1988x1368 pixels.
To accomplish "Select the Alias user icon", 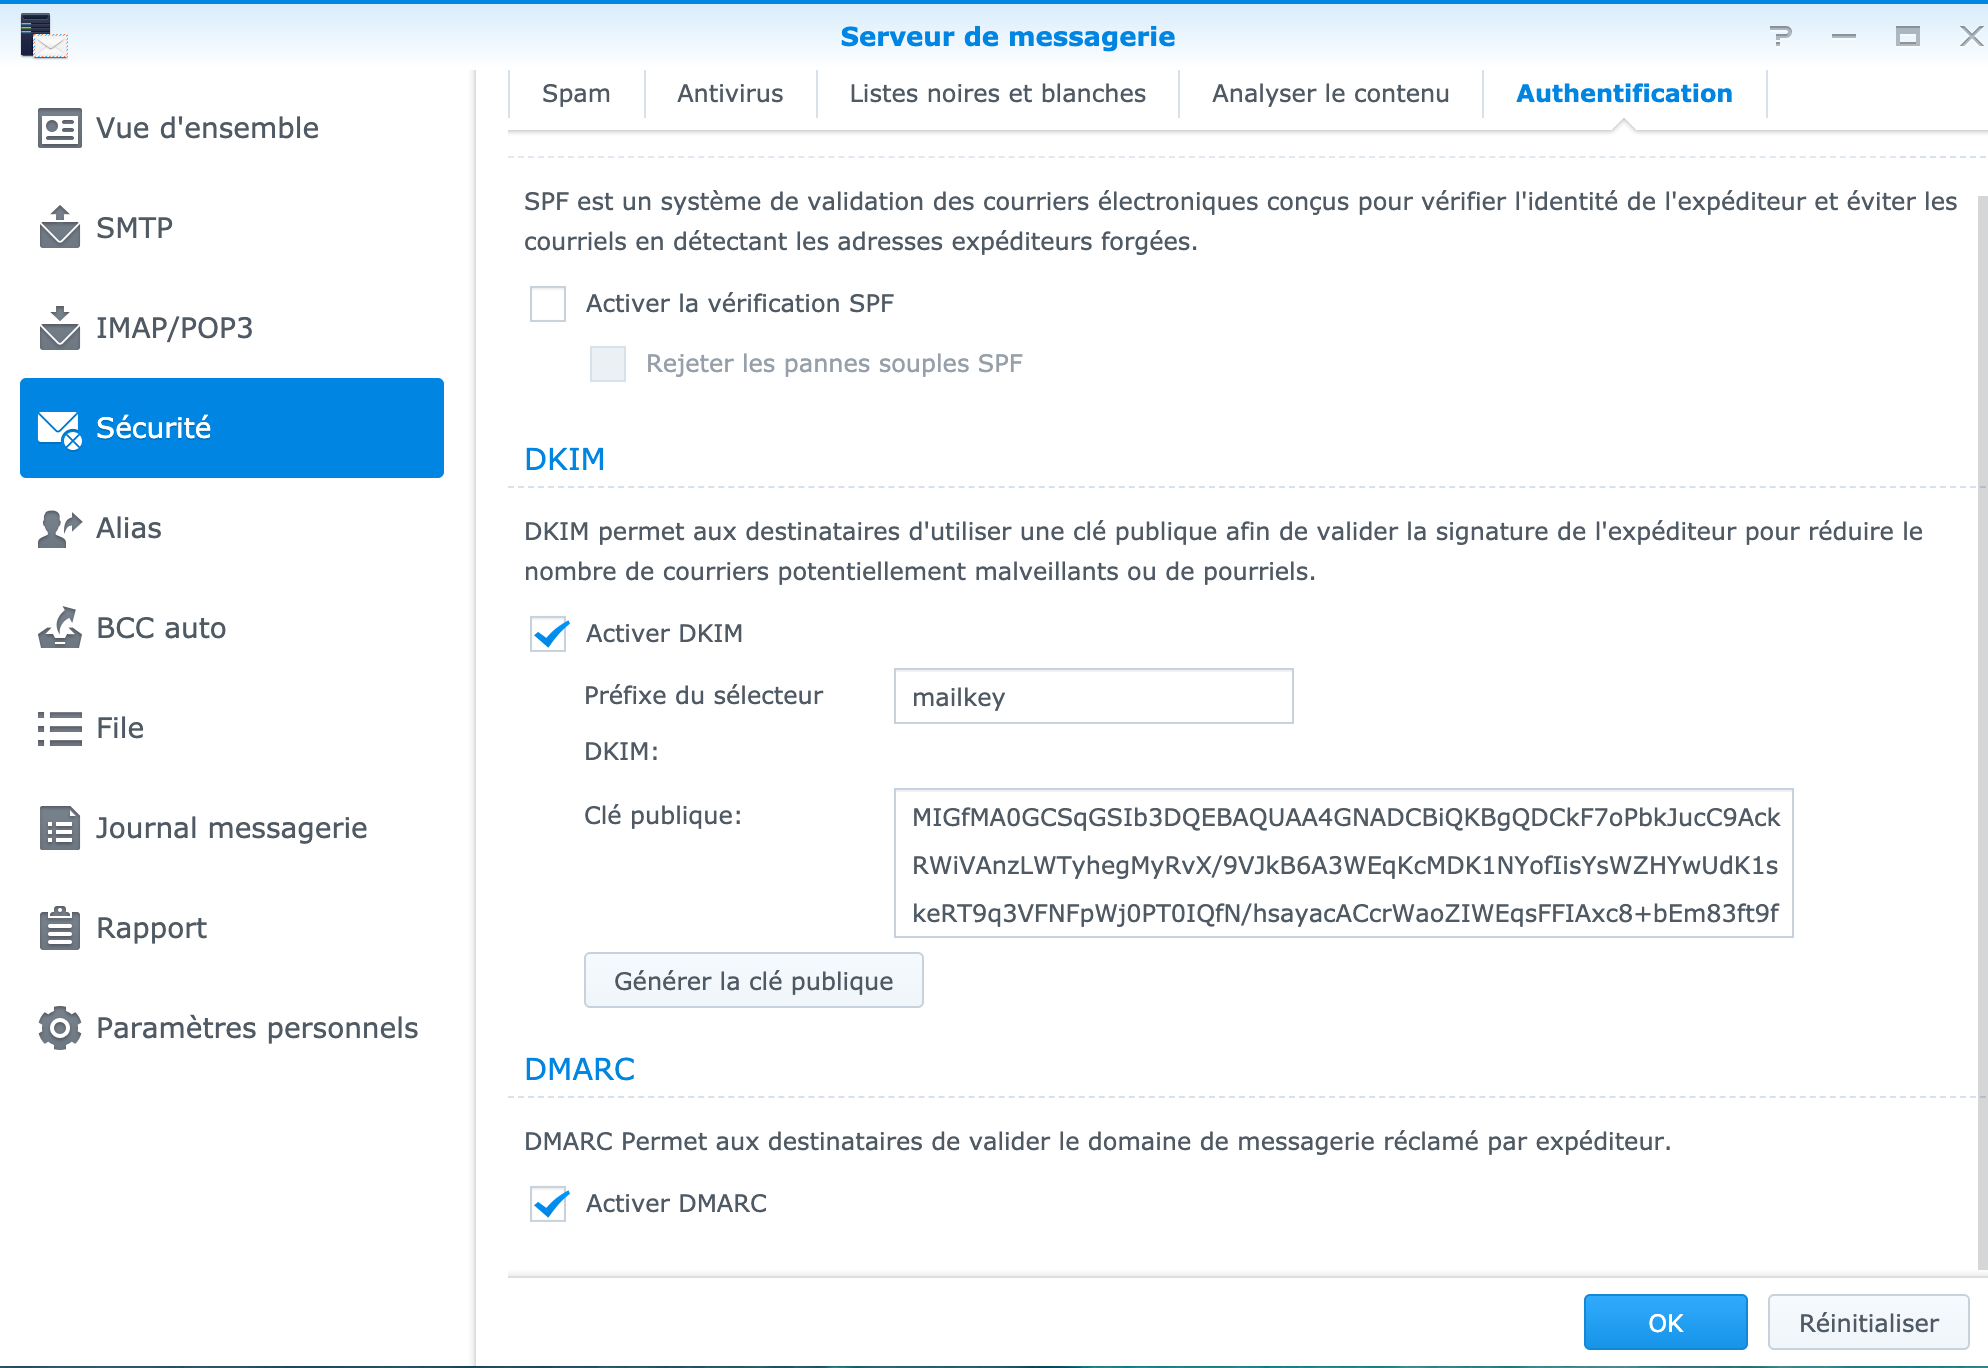I will (x=59, y=528).
